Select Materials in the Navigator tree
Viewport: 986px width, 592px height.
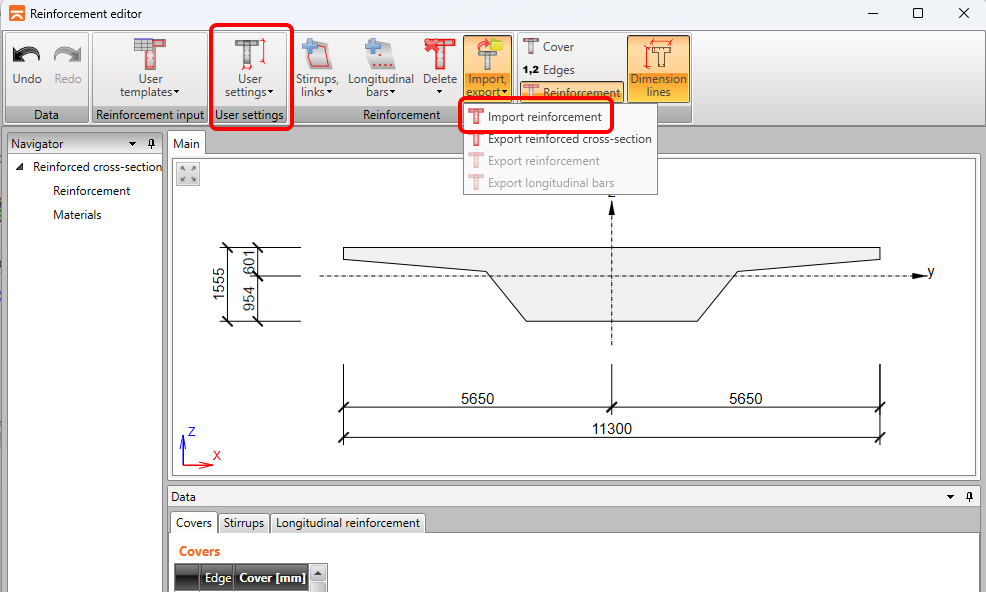(x=77, y=215)
